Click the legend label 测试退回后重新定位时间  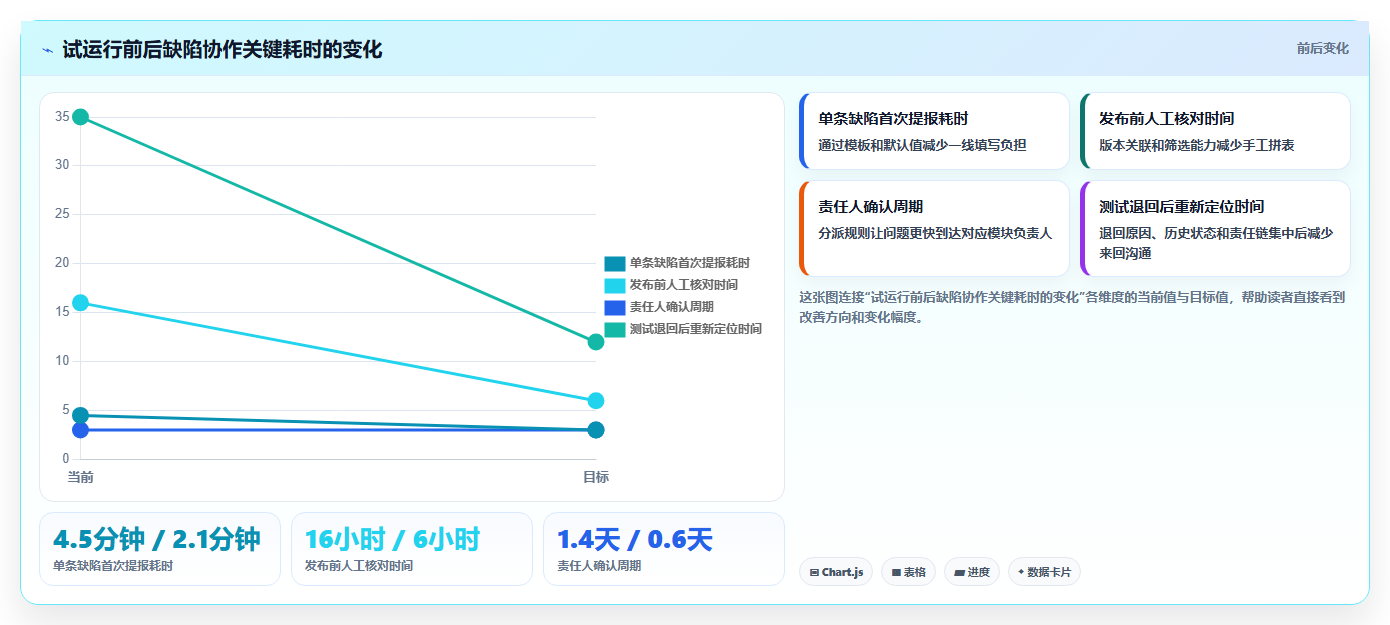point(696,329)
